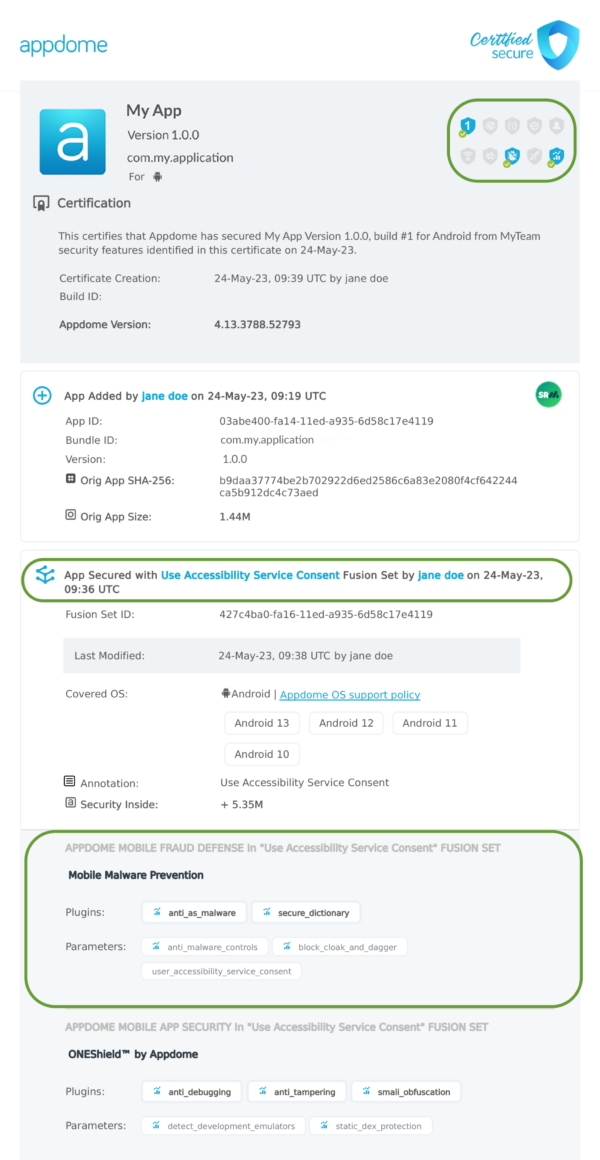Image resolution: width=600 pixels, height=1160 pixels.
Task: Click the green SRM avatar badge
Action: (548, 395)
